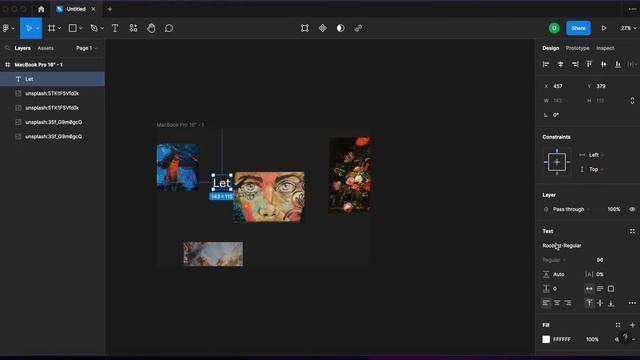Image resolution: width=640 pixels, height=360 pixels.
Task: Open the 27% zoom dropdown
Action: pos(629,28)
